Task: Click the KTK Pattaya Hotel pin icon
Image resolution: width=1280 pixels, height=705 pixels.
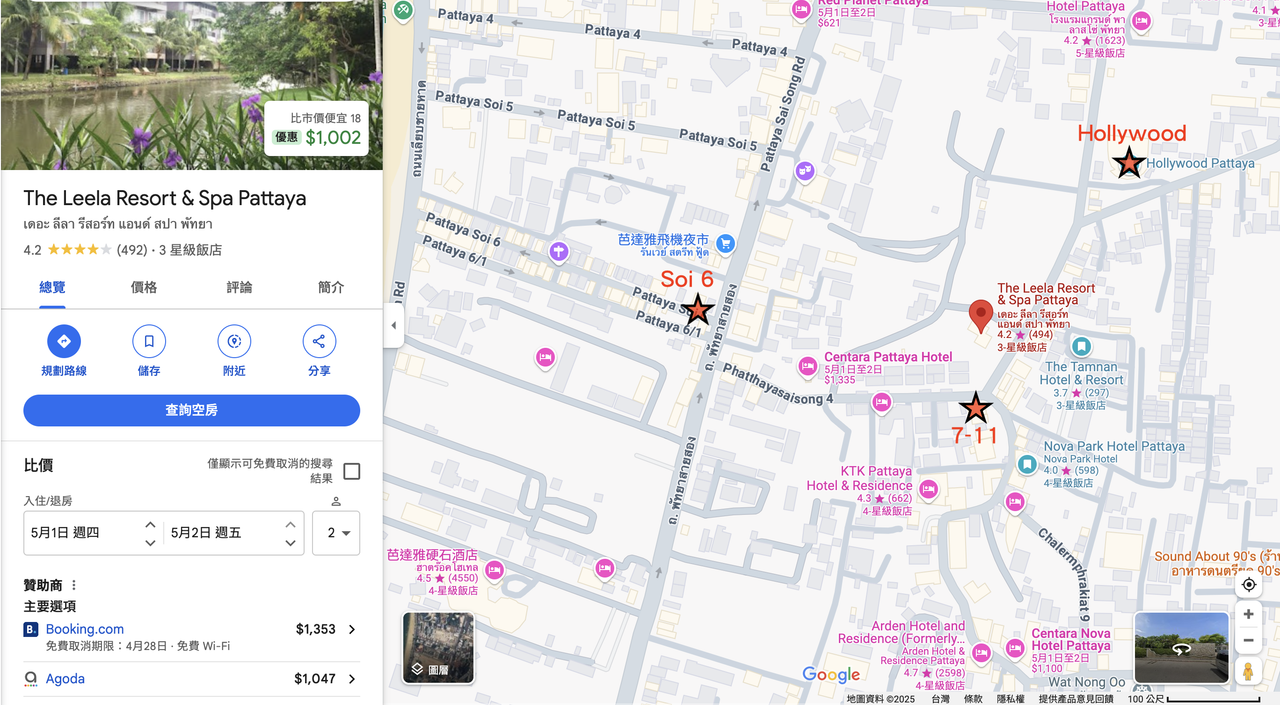Action: point(928,489)
